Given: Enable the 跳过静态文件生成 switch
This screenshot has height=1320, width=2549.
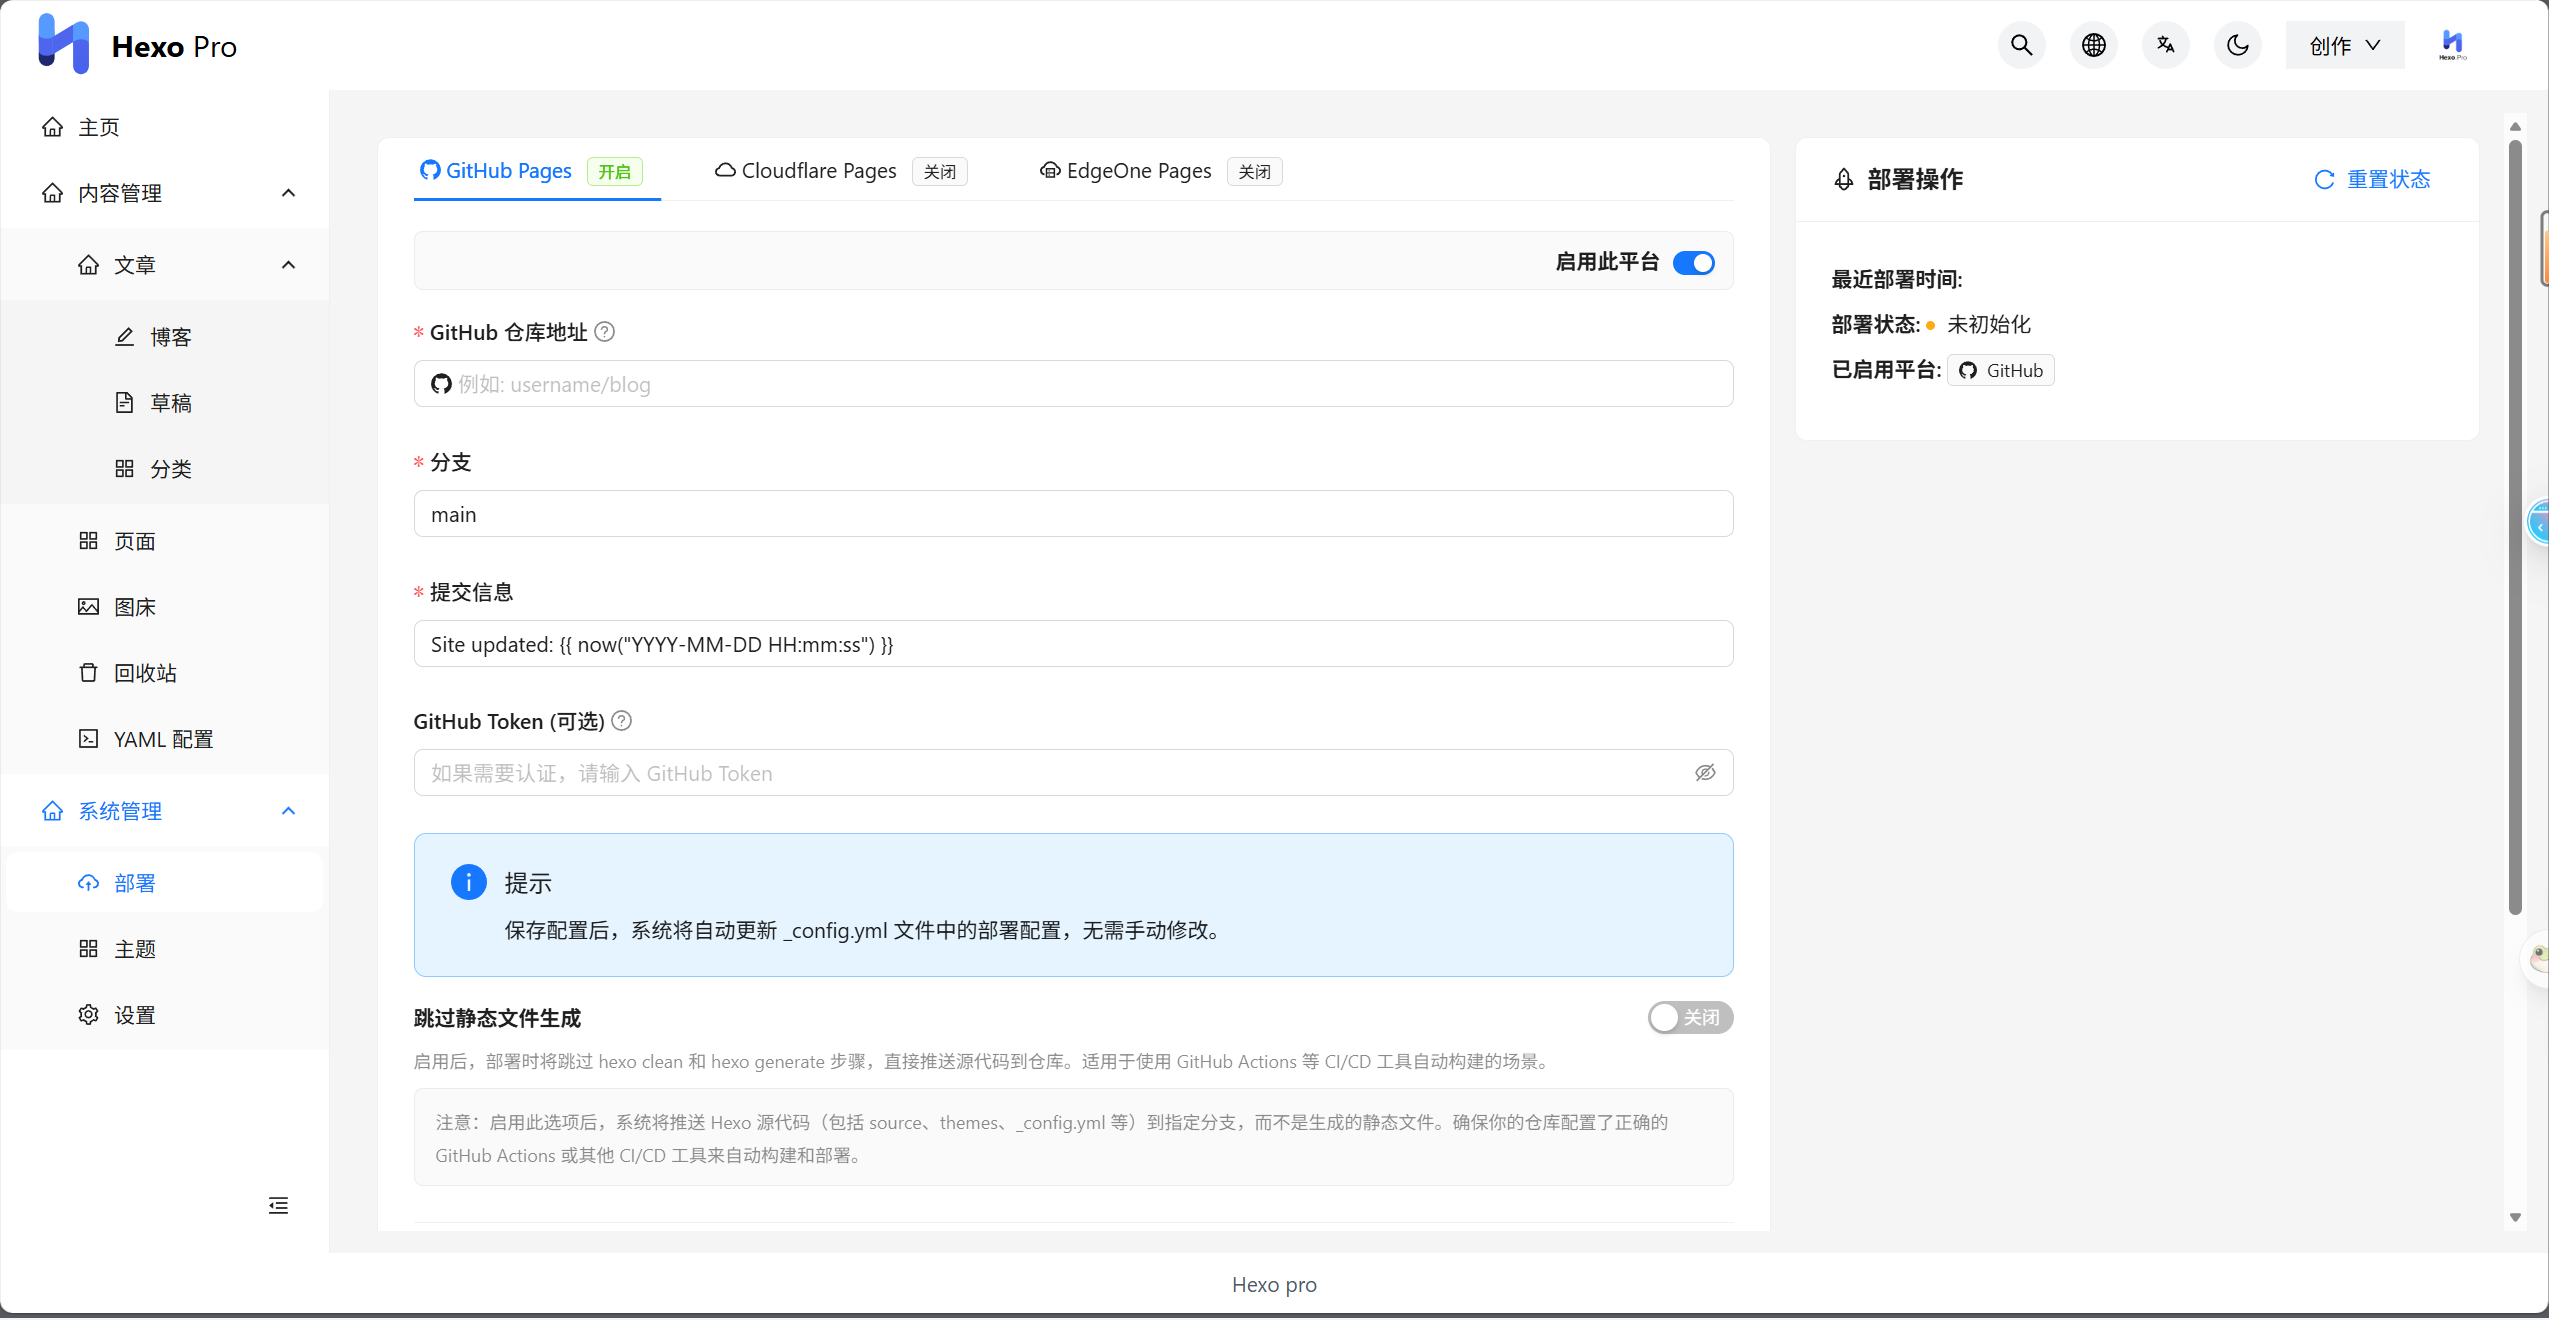Looking at the screenshot, I should point(1690,1017).
